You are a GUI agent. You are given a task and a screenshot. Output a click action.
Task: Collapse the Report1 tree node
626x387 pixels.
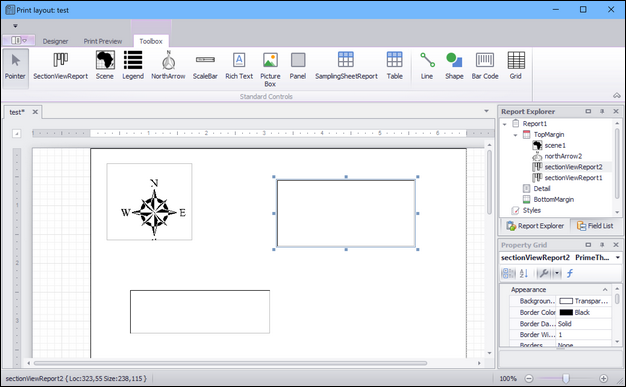tap(505, 124)
